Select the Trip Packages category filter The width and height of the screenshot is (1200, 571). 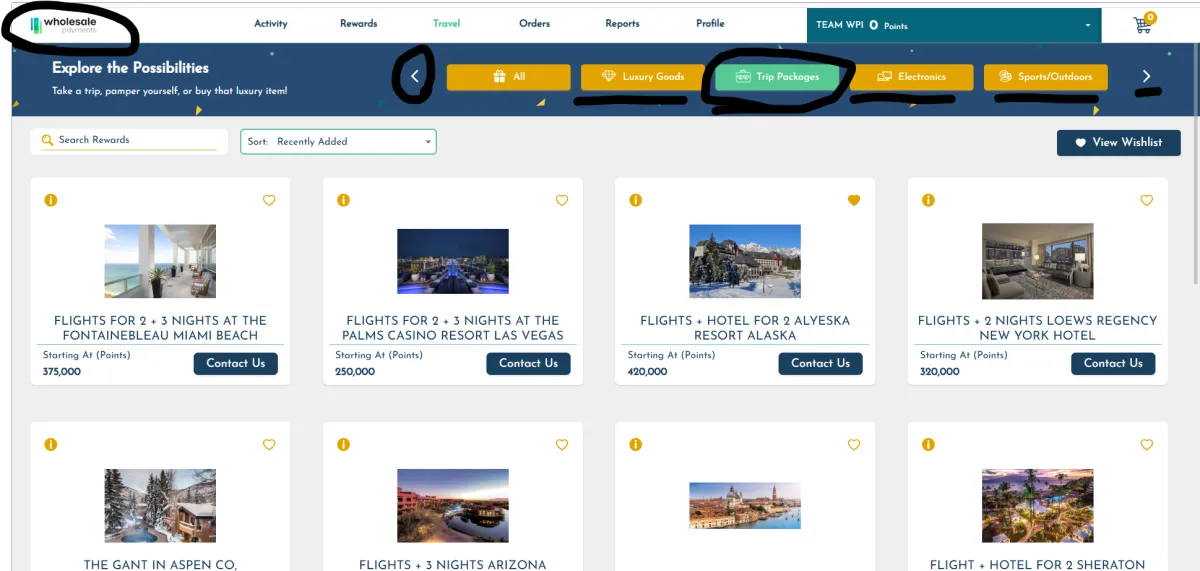(x=777, y=77)
